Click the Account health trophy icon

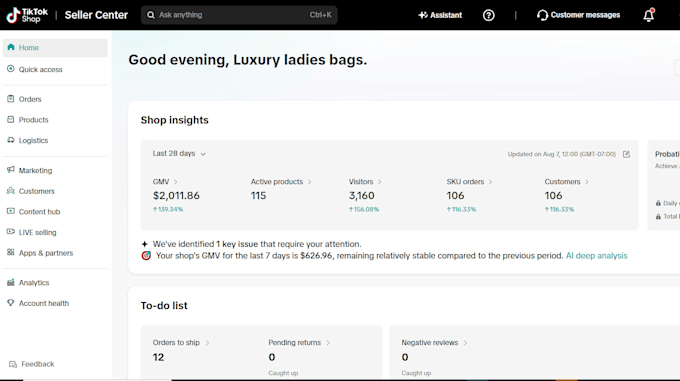[x=11, y=303]
